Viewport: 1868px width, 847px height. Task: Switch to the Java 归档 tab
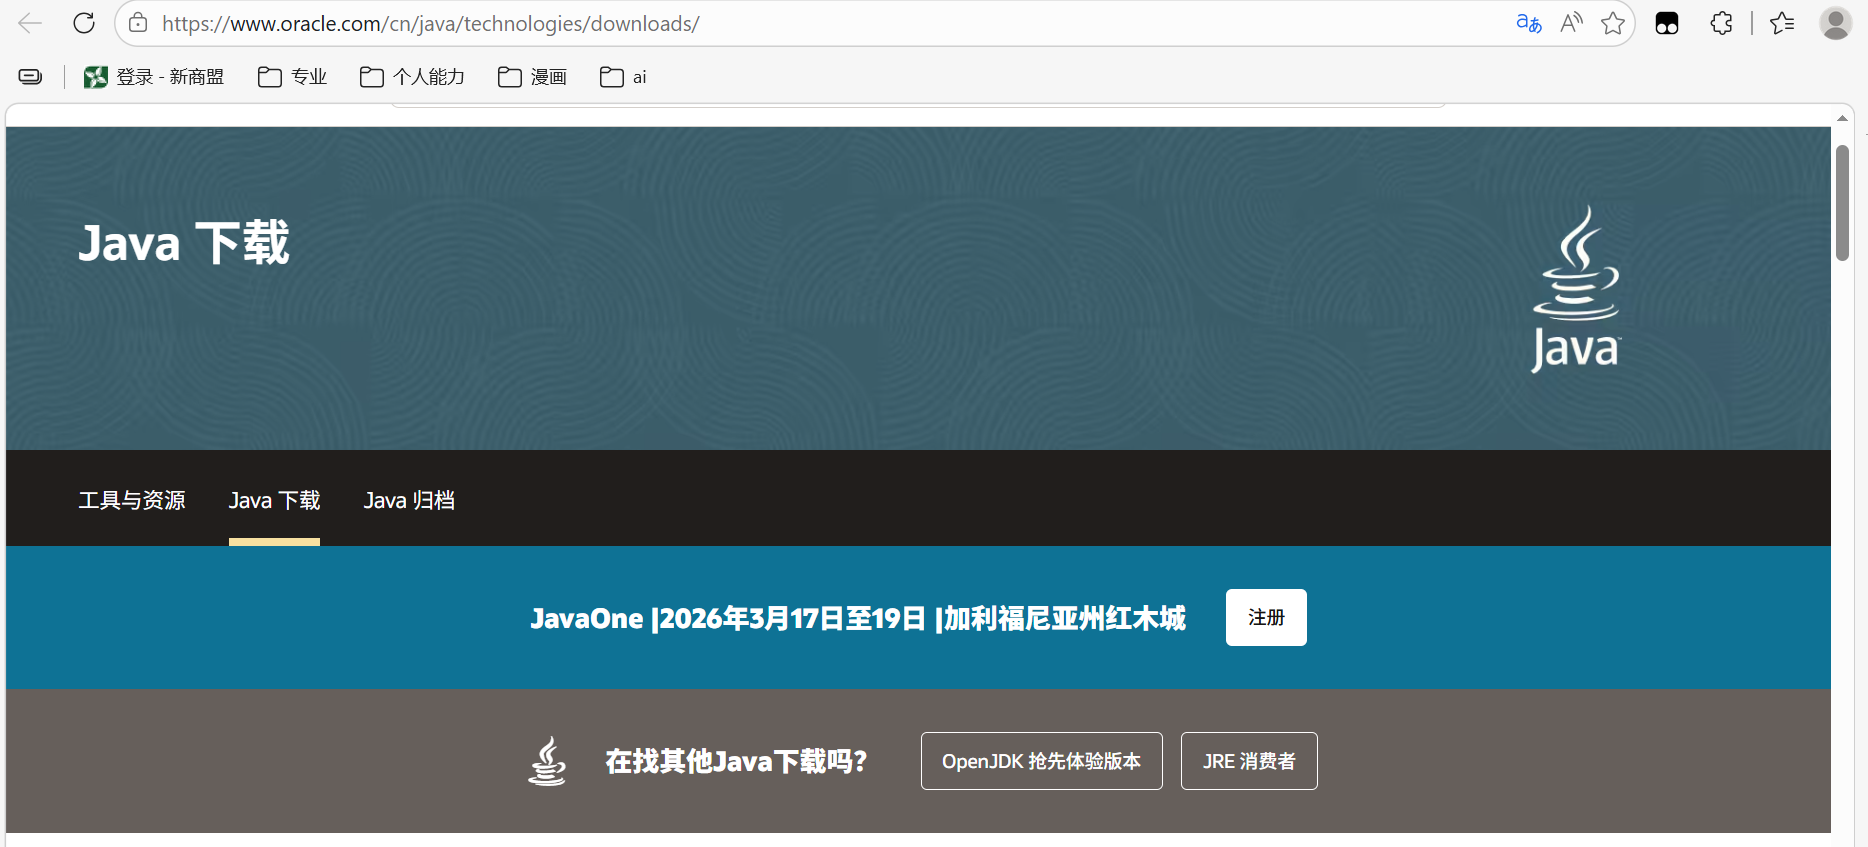click(x=409, y=500)
